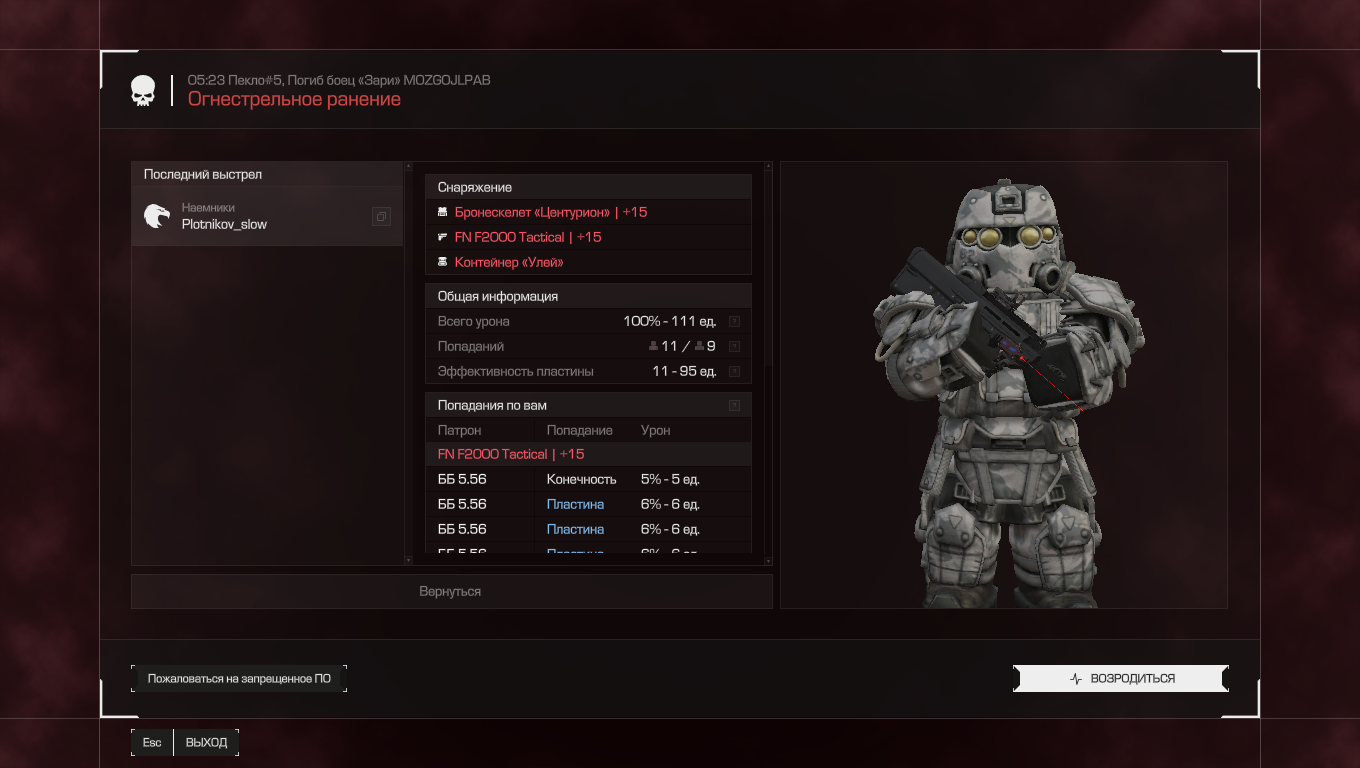Click the Попадание column header
The image size is (1360, 768).
579,430
